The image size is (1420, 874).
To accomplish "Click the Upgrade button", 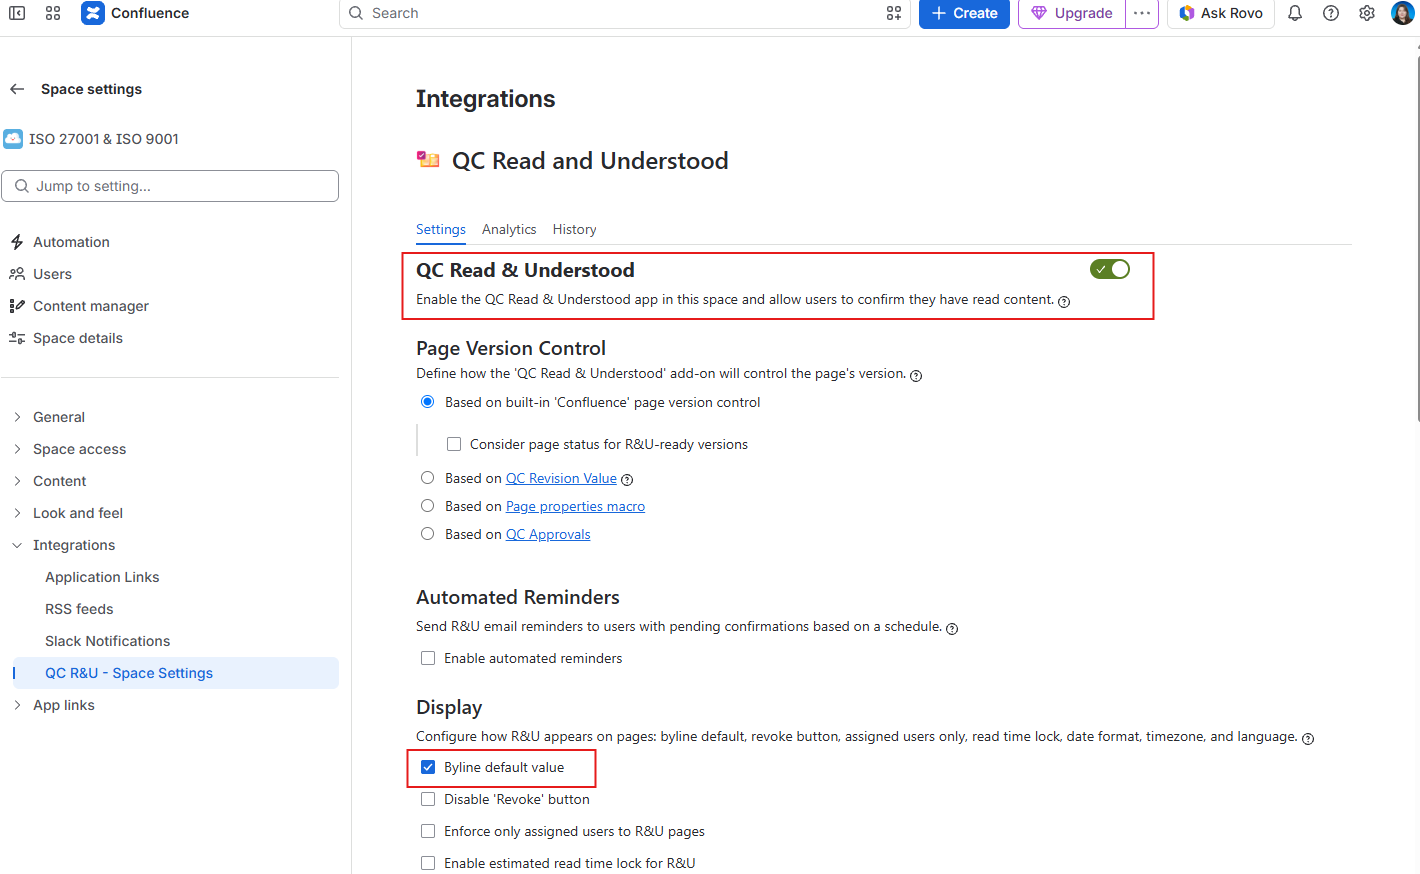I will 1072,13.
